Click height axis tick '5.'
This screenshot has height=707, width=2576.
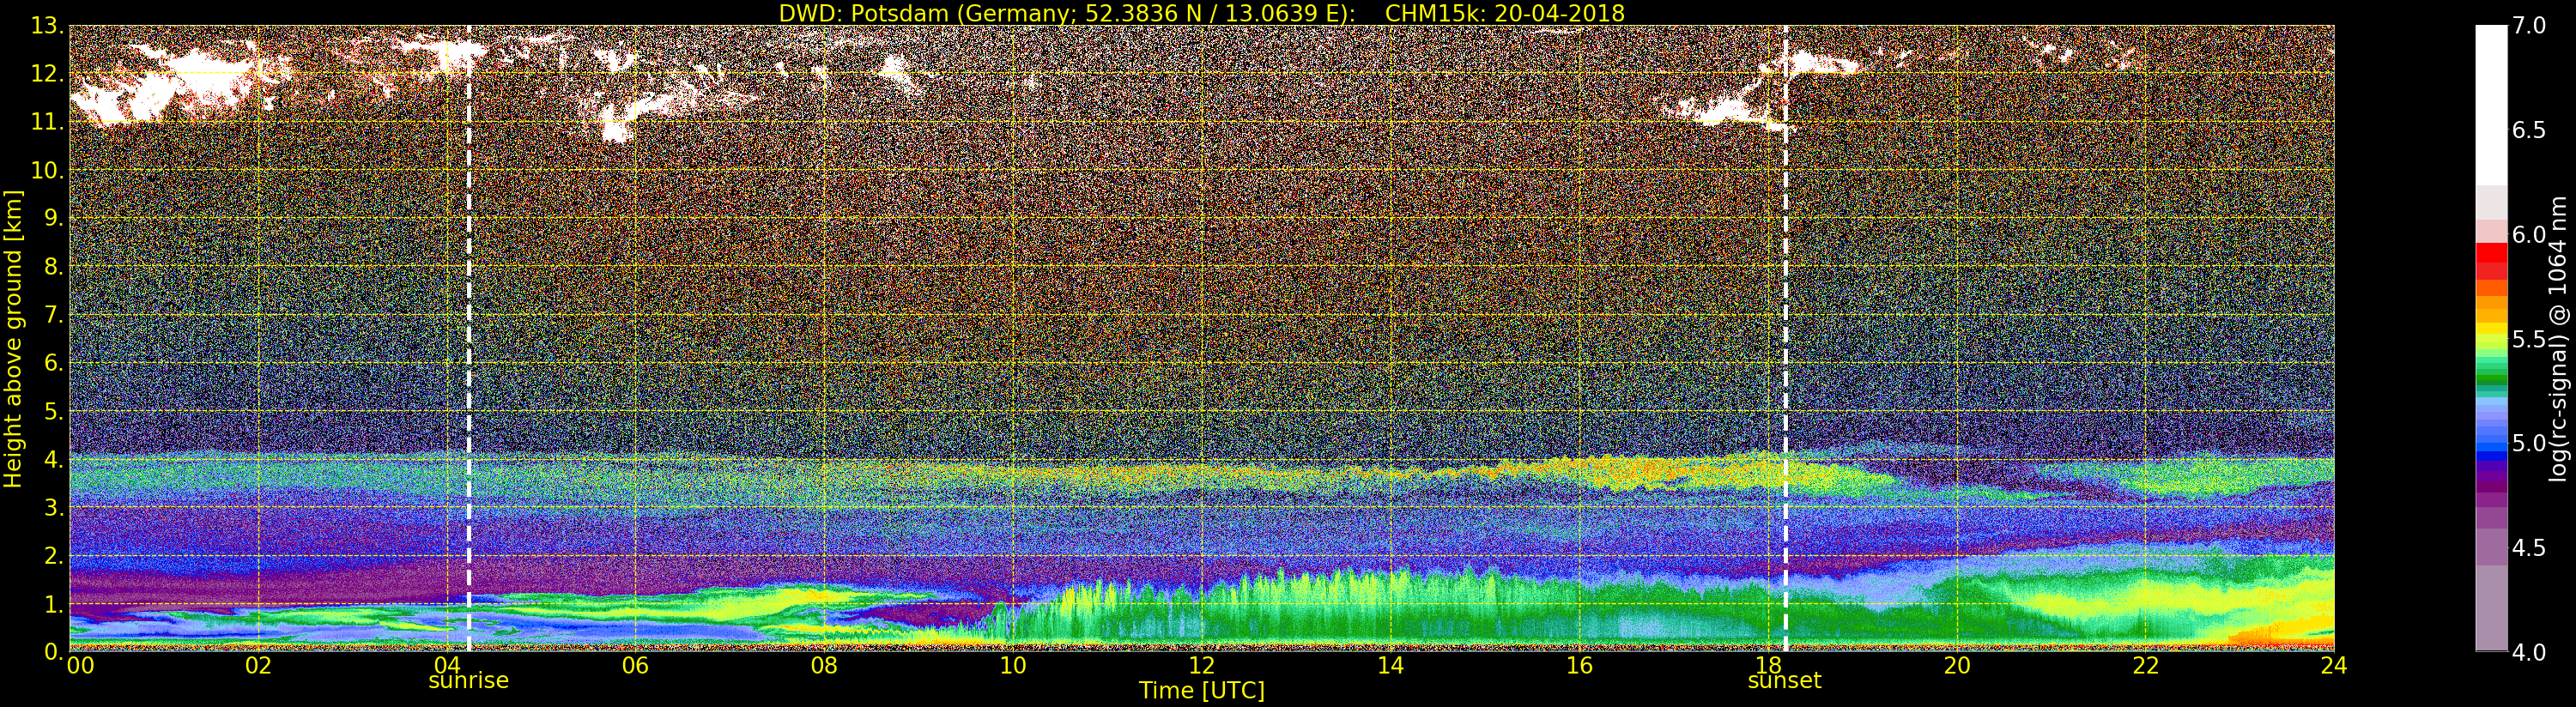coord(53,411)
